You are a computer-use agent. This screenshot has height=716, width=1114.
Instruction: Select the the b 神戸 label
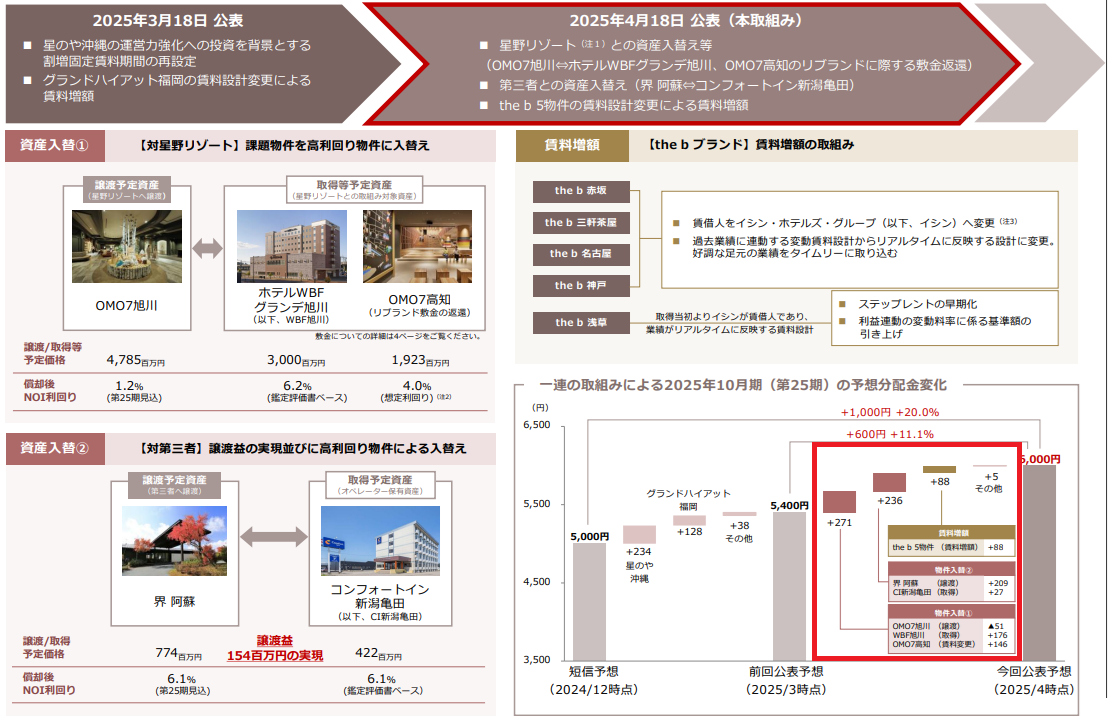[x=581, y=286]
